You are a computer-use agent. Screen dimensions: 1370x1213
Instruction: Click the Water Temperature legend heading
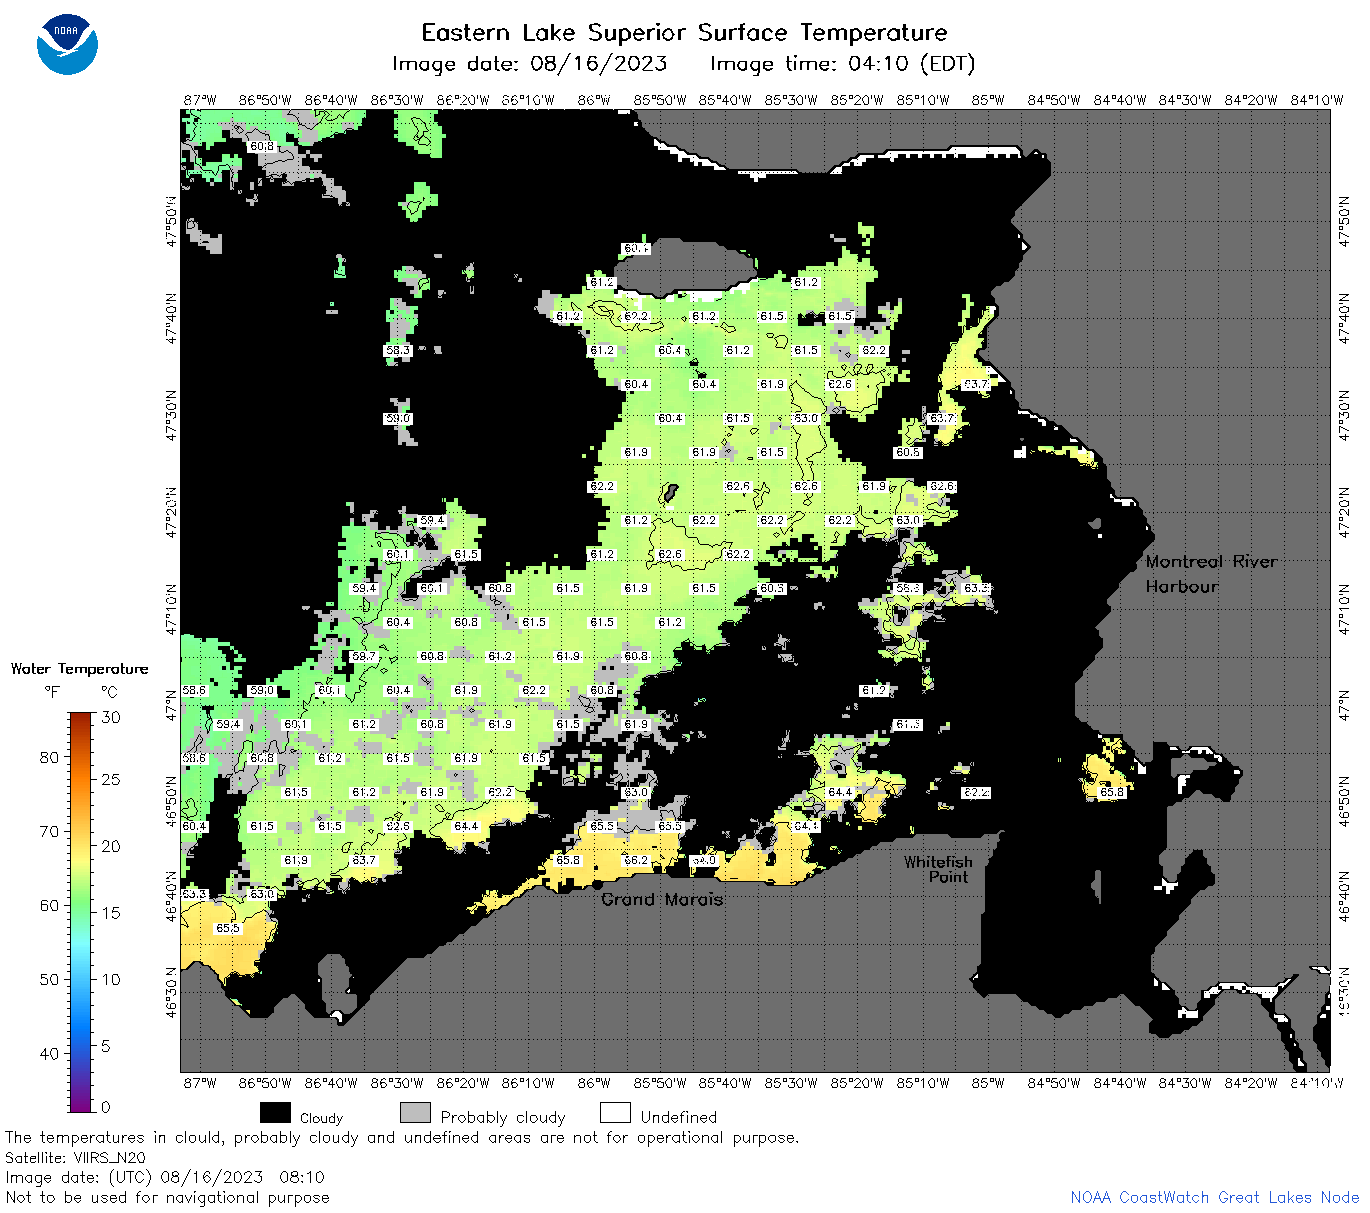tap(79, 669)
